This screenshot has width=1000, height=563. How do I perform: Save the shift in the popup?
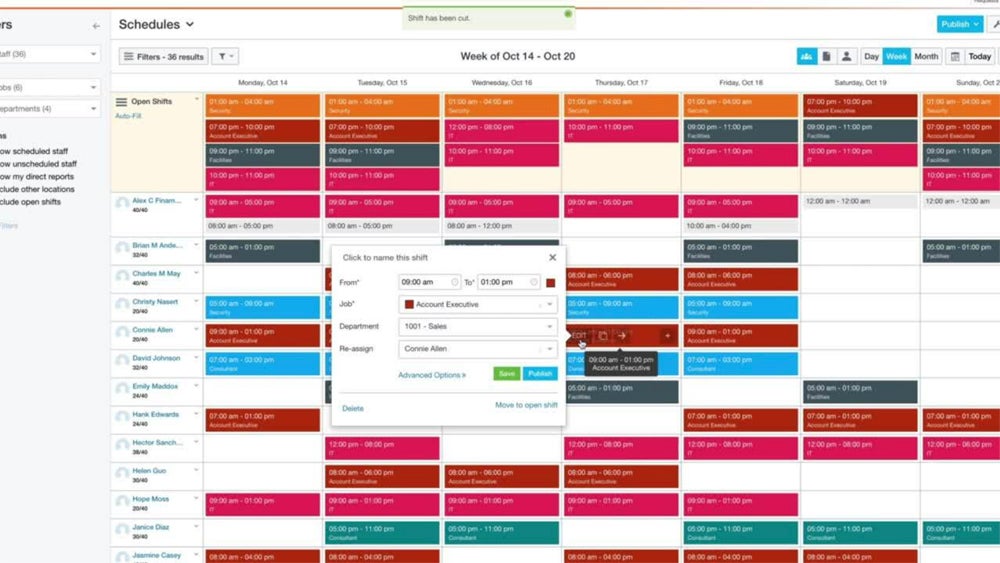pos(506,374)
